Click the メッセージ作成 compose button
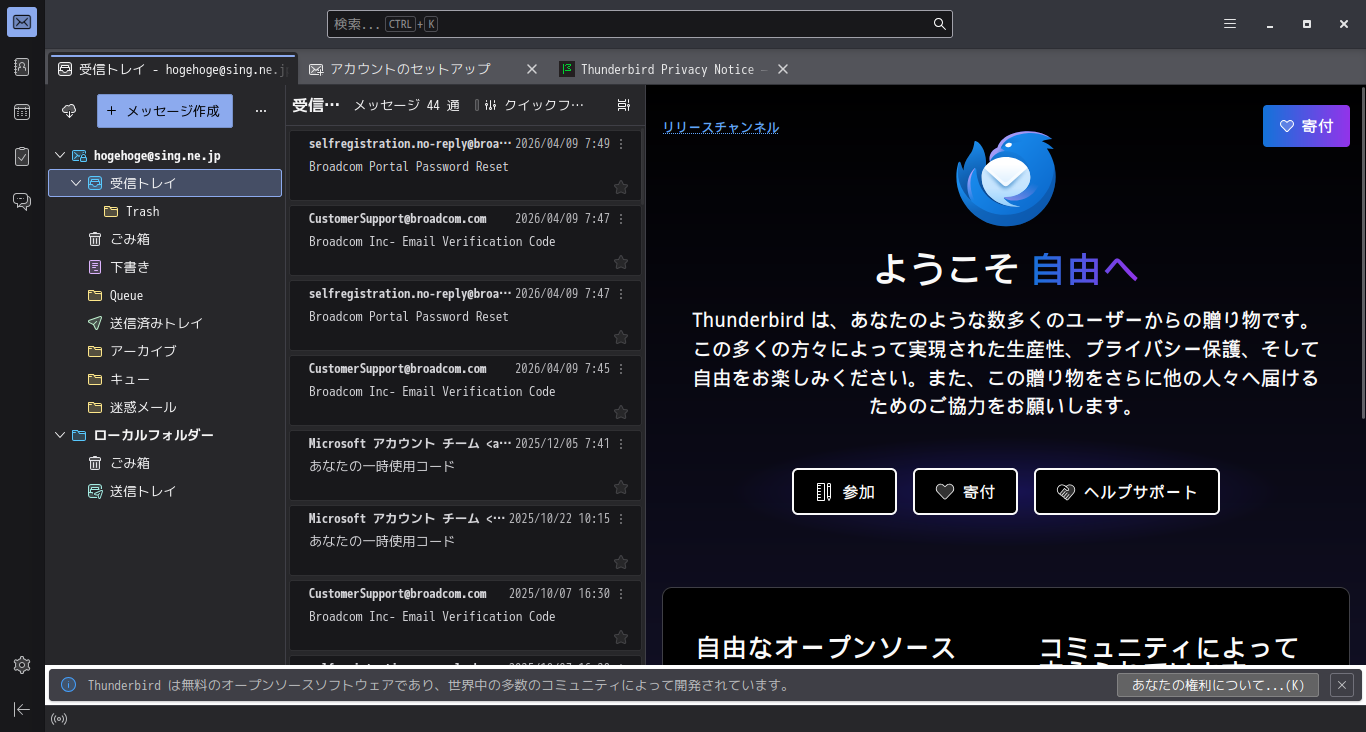The width and height of the screenshot is (1366, 732). 165,111
